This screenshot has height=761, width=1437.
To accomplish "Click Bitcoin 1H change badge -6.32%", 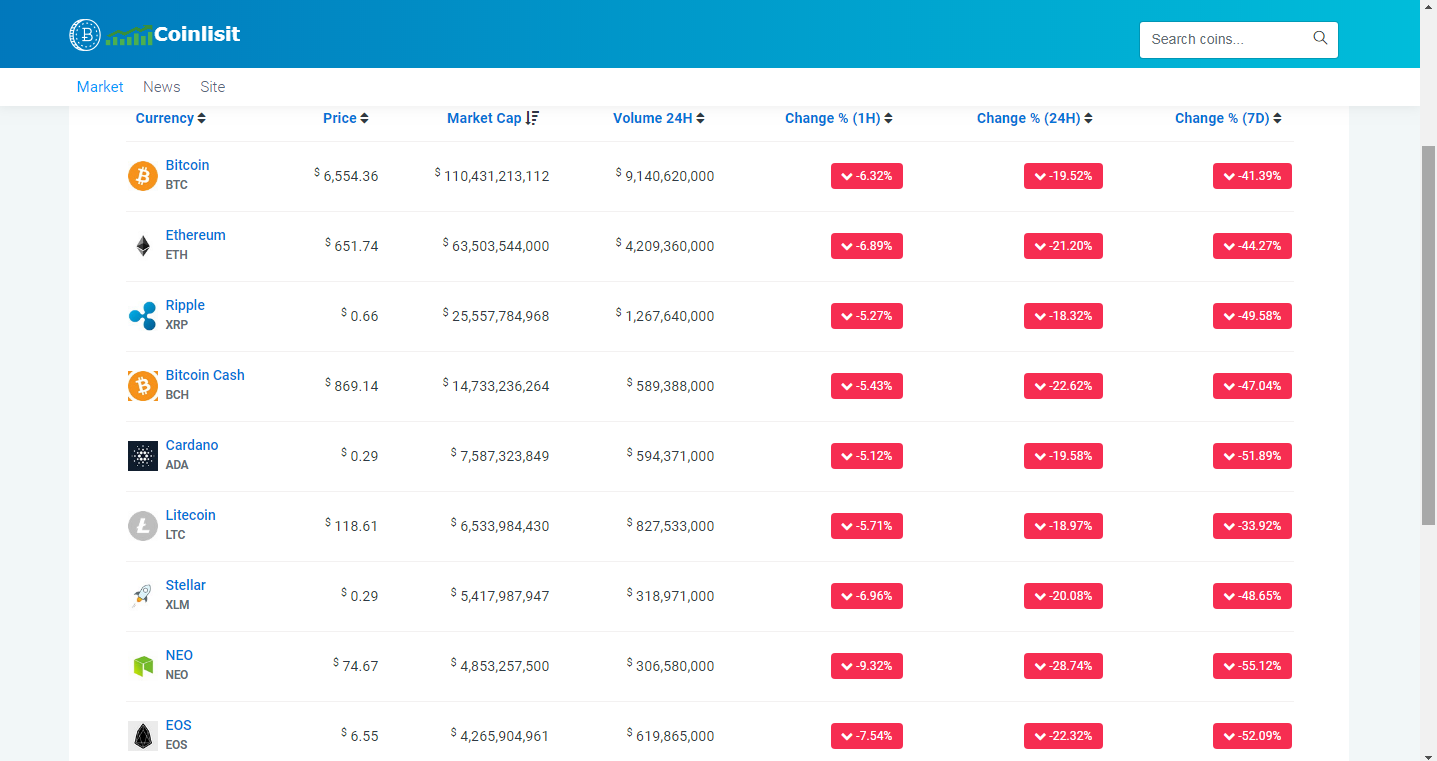I will [867, 176].
